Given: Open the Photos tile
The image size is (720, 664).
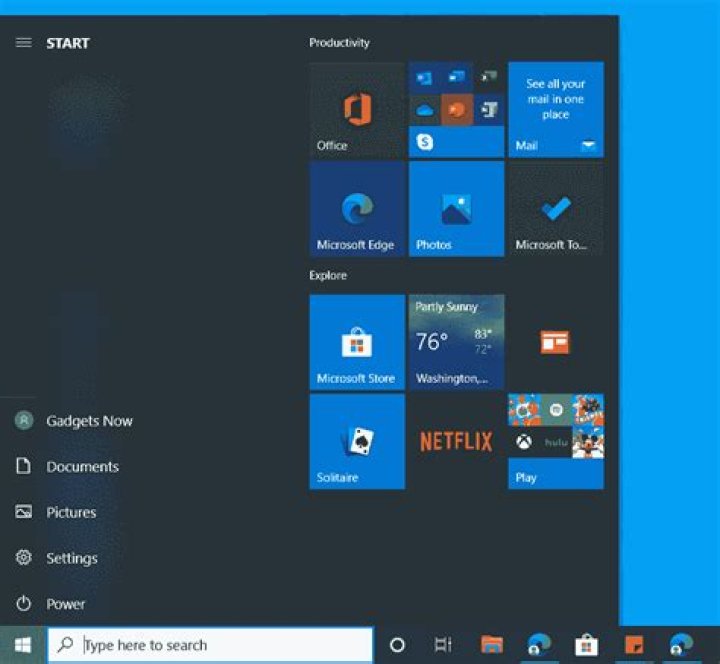Looking at the screenshot, I should point(456,209).
